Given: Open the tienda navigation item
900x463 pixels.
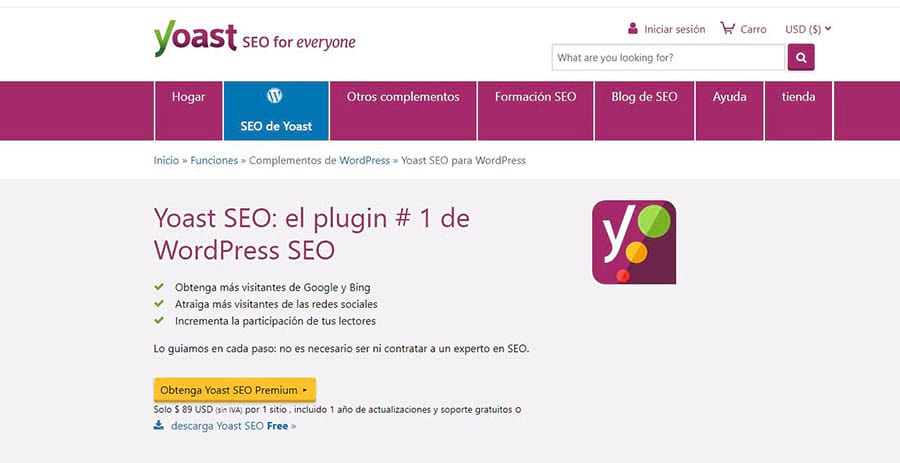Looking at the screenshot, I should (798, 97).
